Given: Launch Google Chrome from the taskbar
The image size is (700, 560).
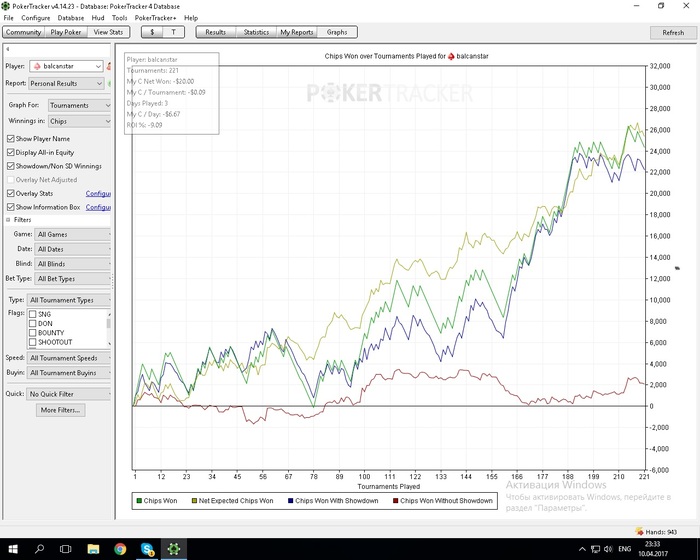Looking at the screenshot, I should pyautogui.click(x=119, y=549).
